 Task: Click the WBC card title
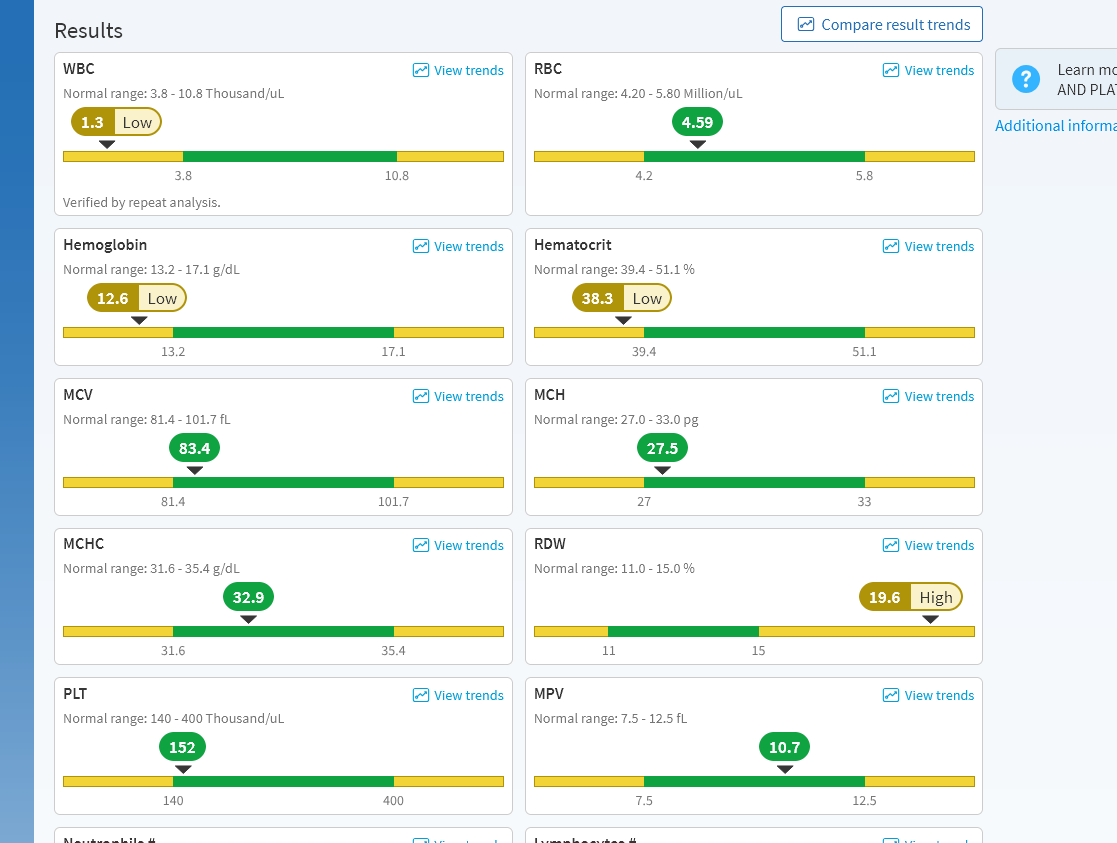click(79, 69)
